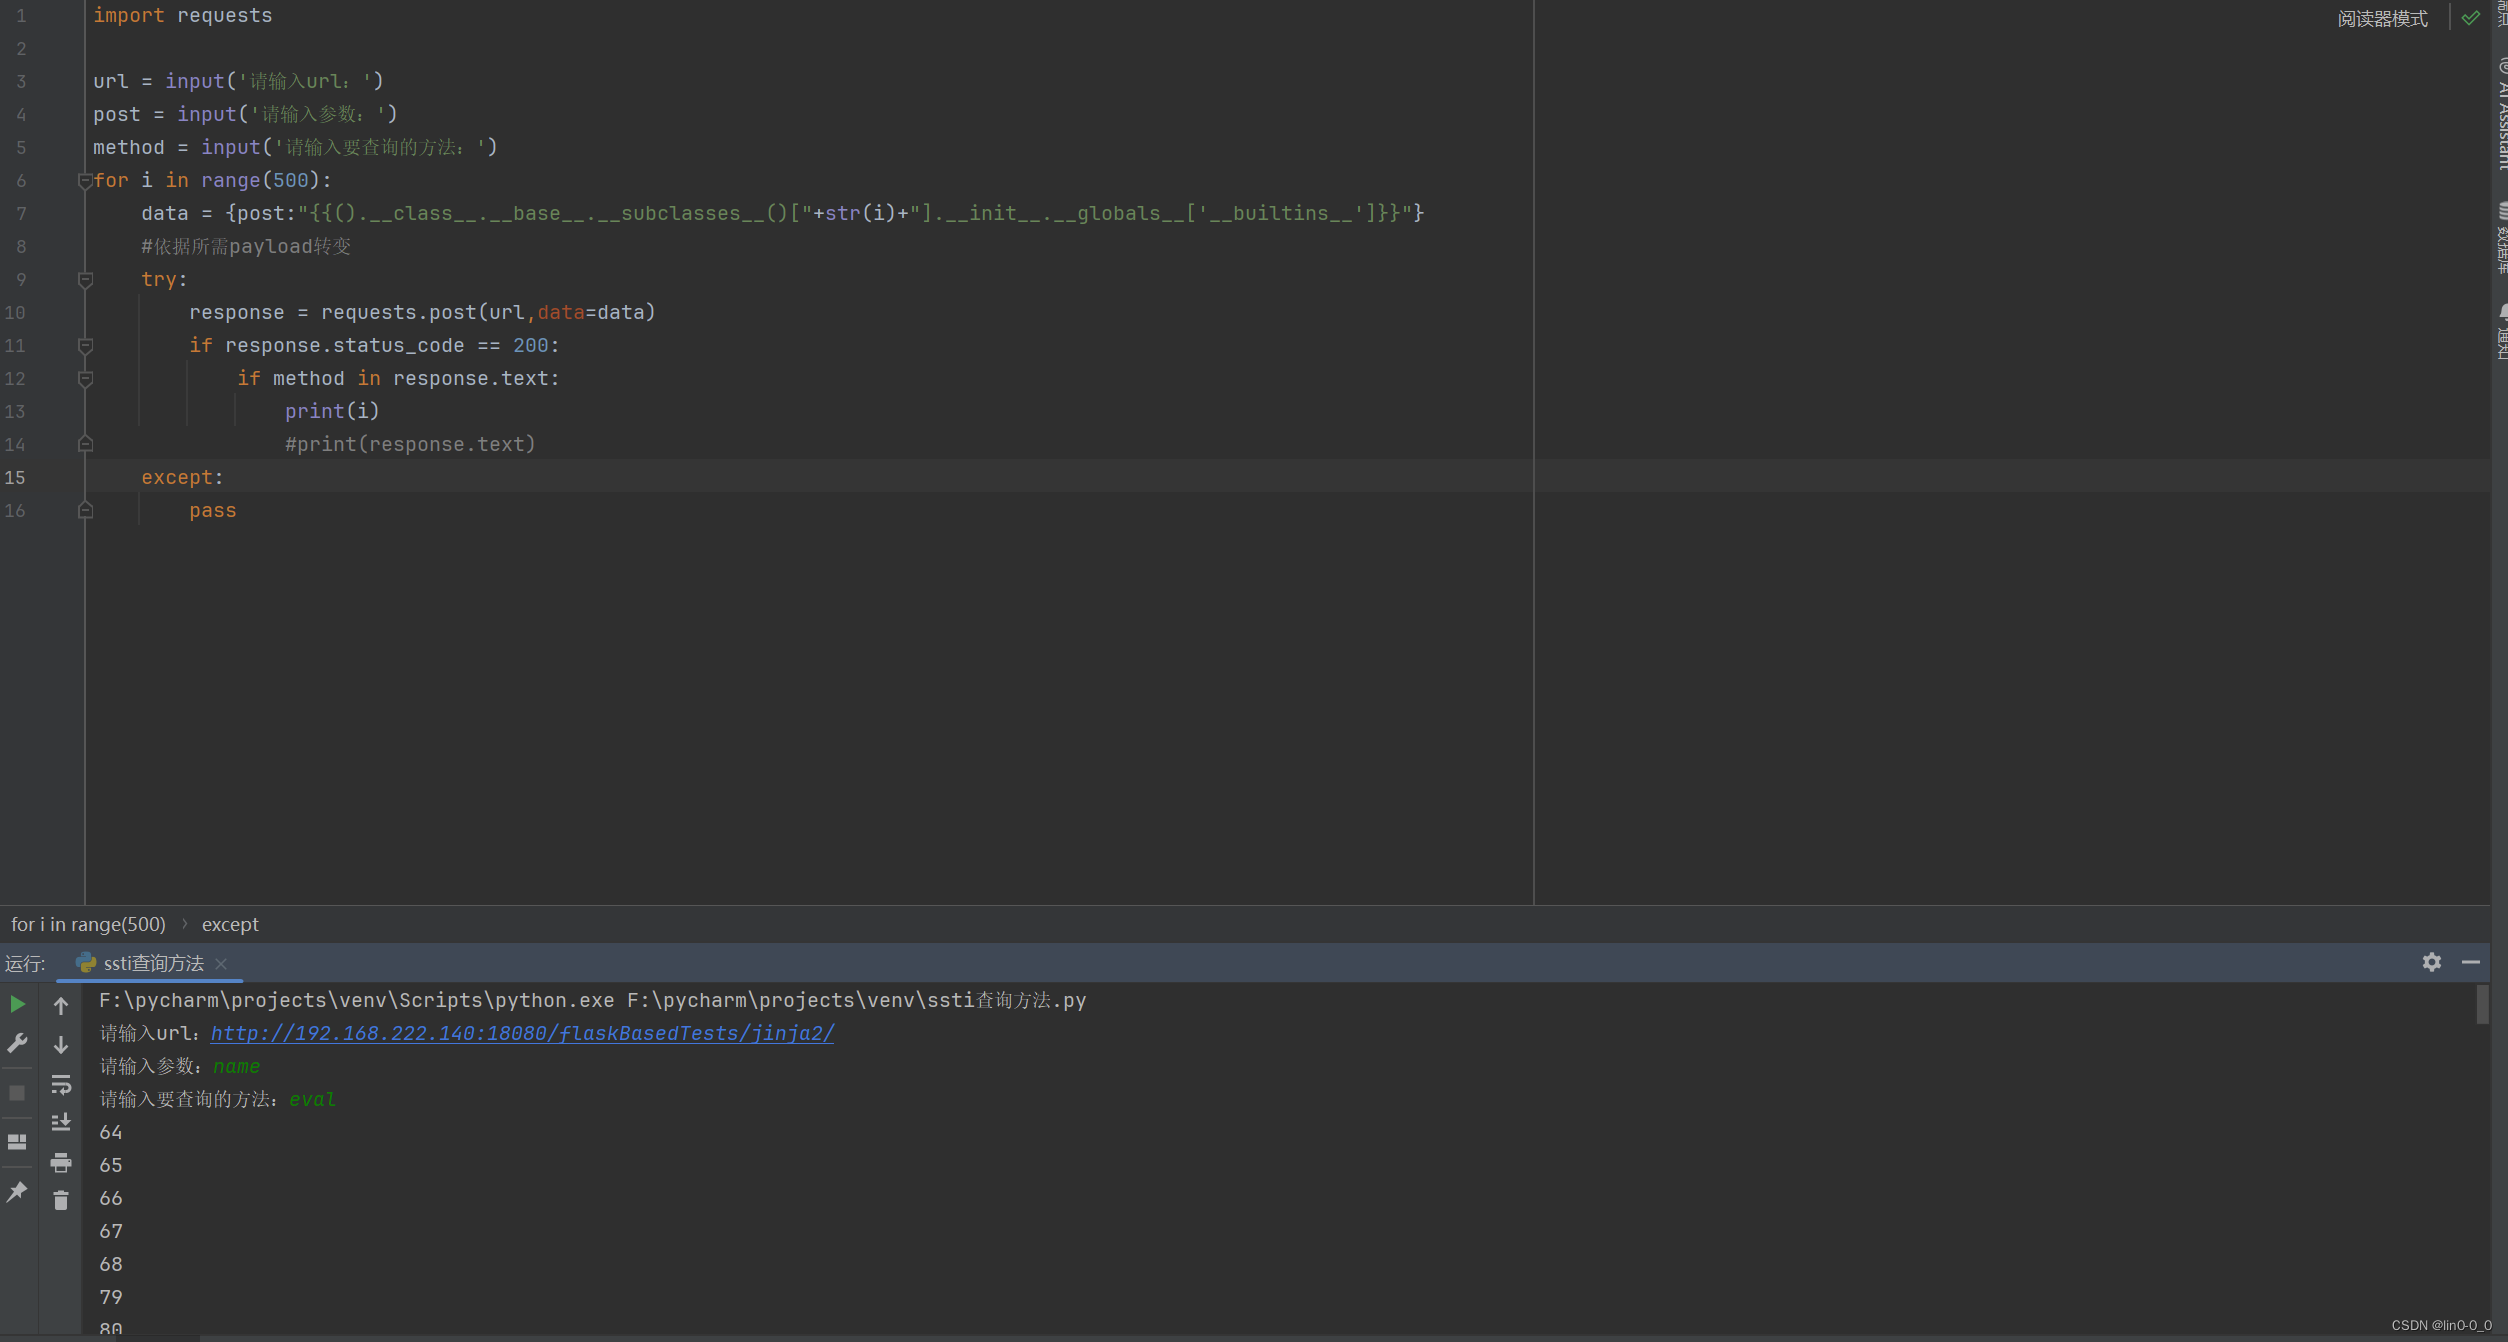Click scroll up the stack trace arrow
This screenshot has width=2508, height=1342.
pyautogui.click(x=61, y=1005)
